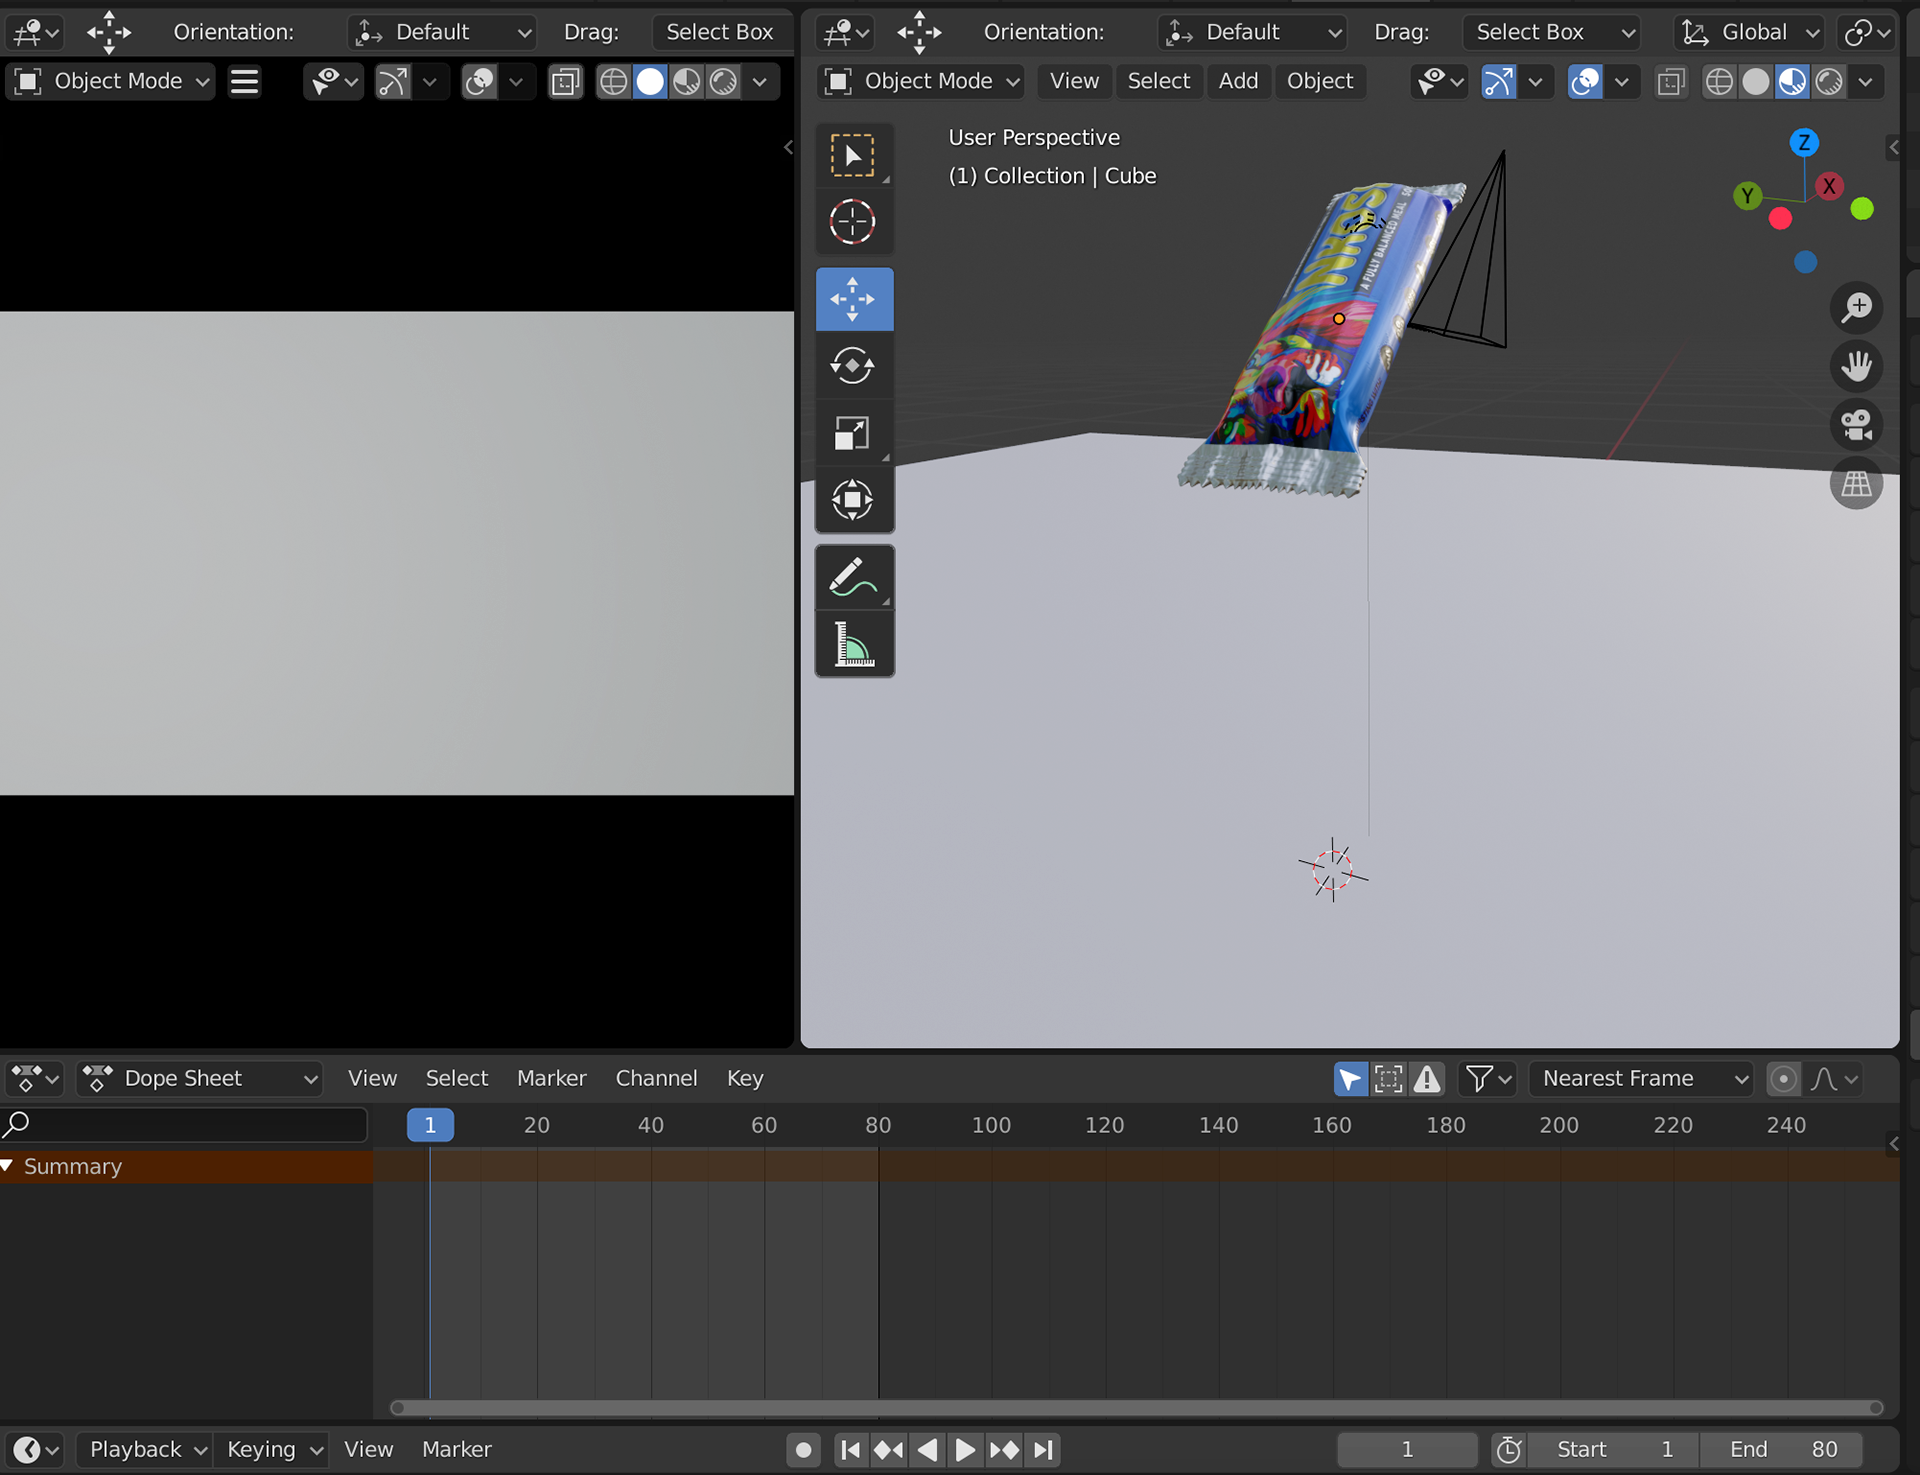The width and height of the screenshot is (1920, 1475).
Task: Toggle Only Show Selected in Dope Sheet
Action: tap(1350, 1078)
